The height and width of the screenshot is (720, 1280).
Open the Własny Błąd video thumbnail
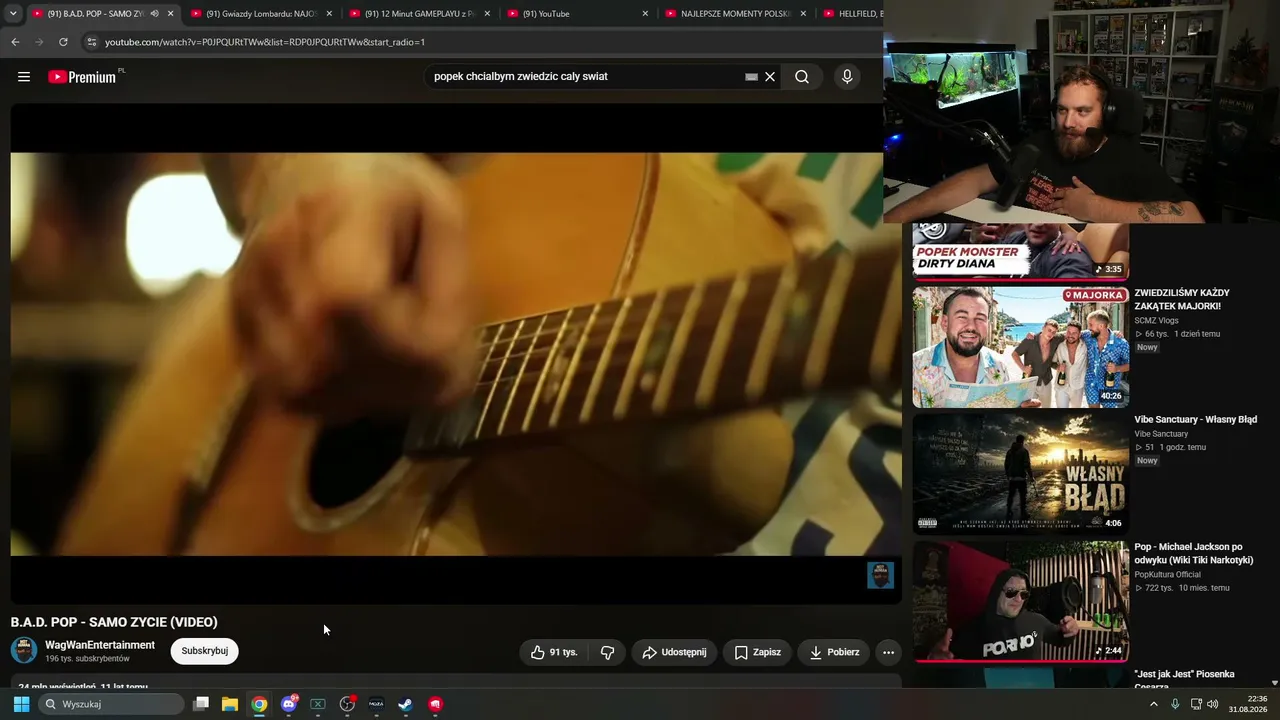1021,474
